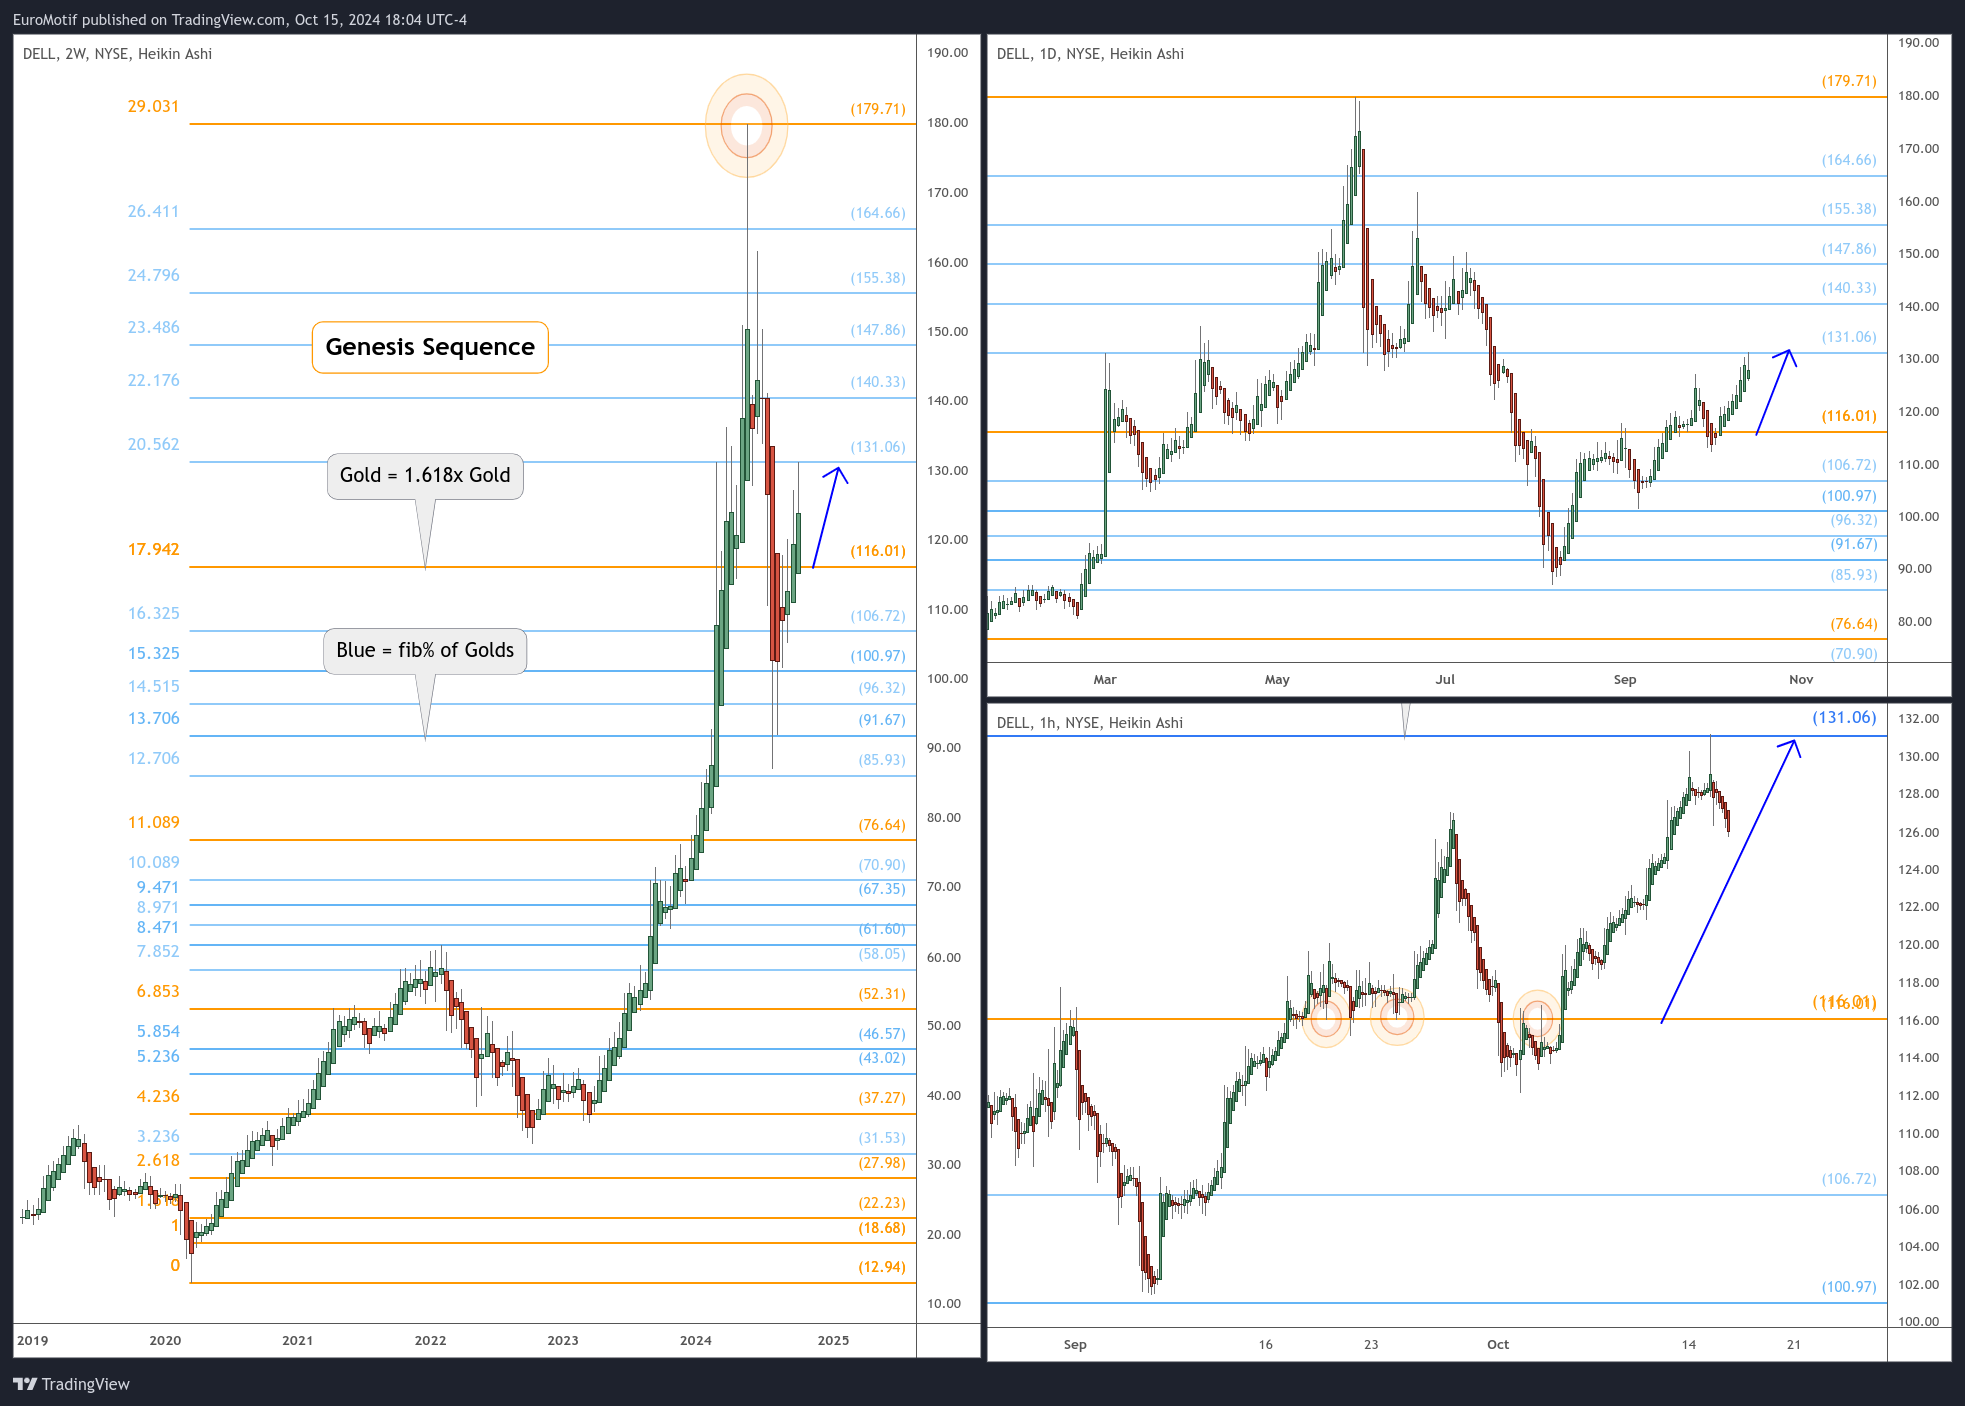Click the (76.64) price label in the 2W chart

[882, 825]
